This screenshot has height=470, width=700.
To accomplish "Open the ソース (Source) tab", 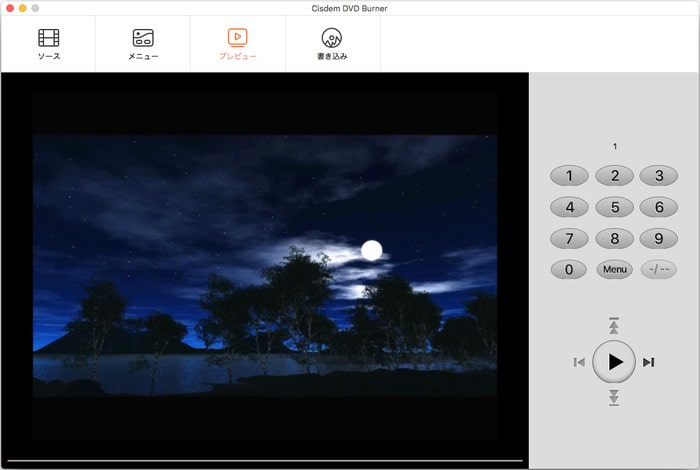I will tap(49, 44).
